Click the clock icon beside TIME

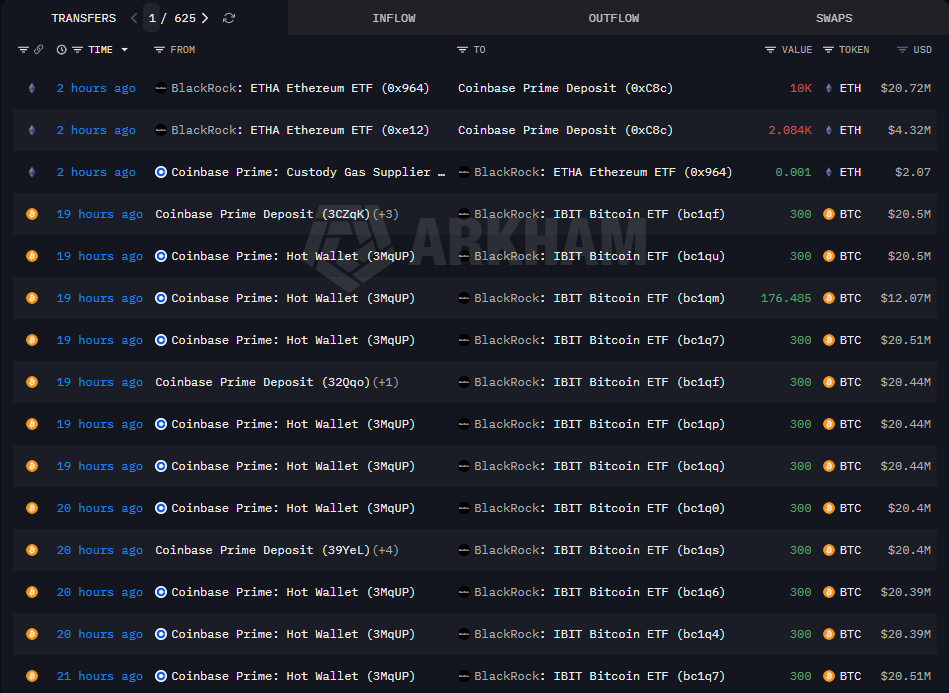click(62, 50)
